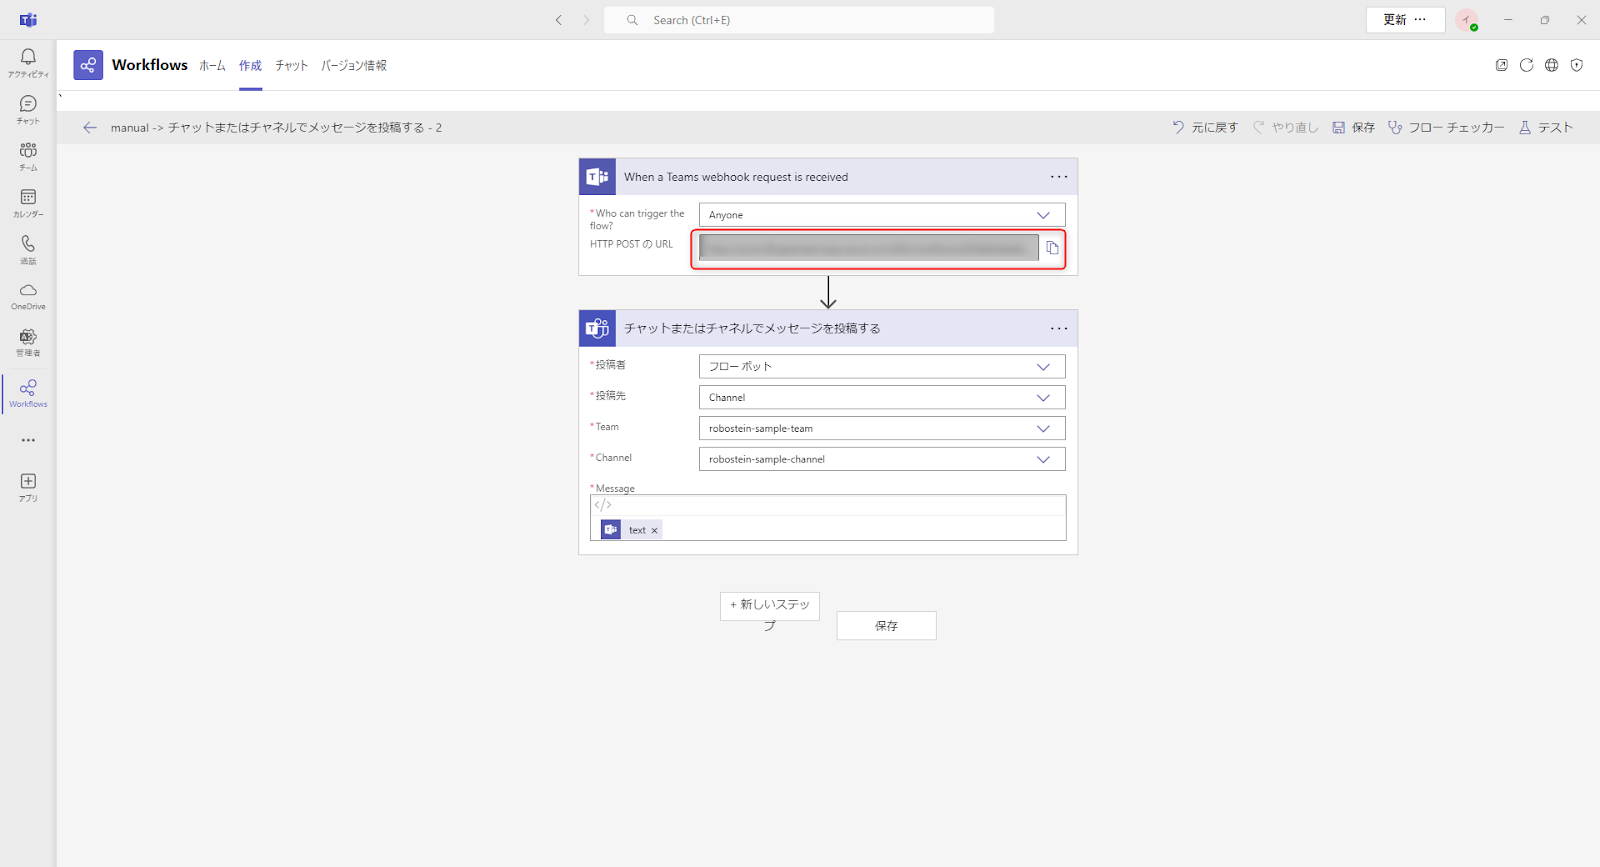Switch to the 作成 tab
The height and width of the screenshot is (867, 1600).
tap(250, 66)
